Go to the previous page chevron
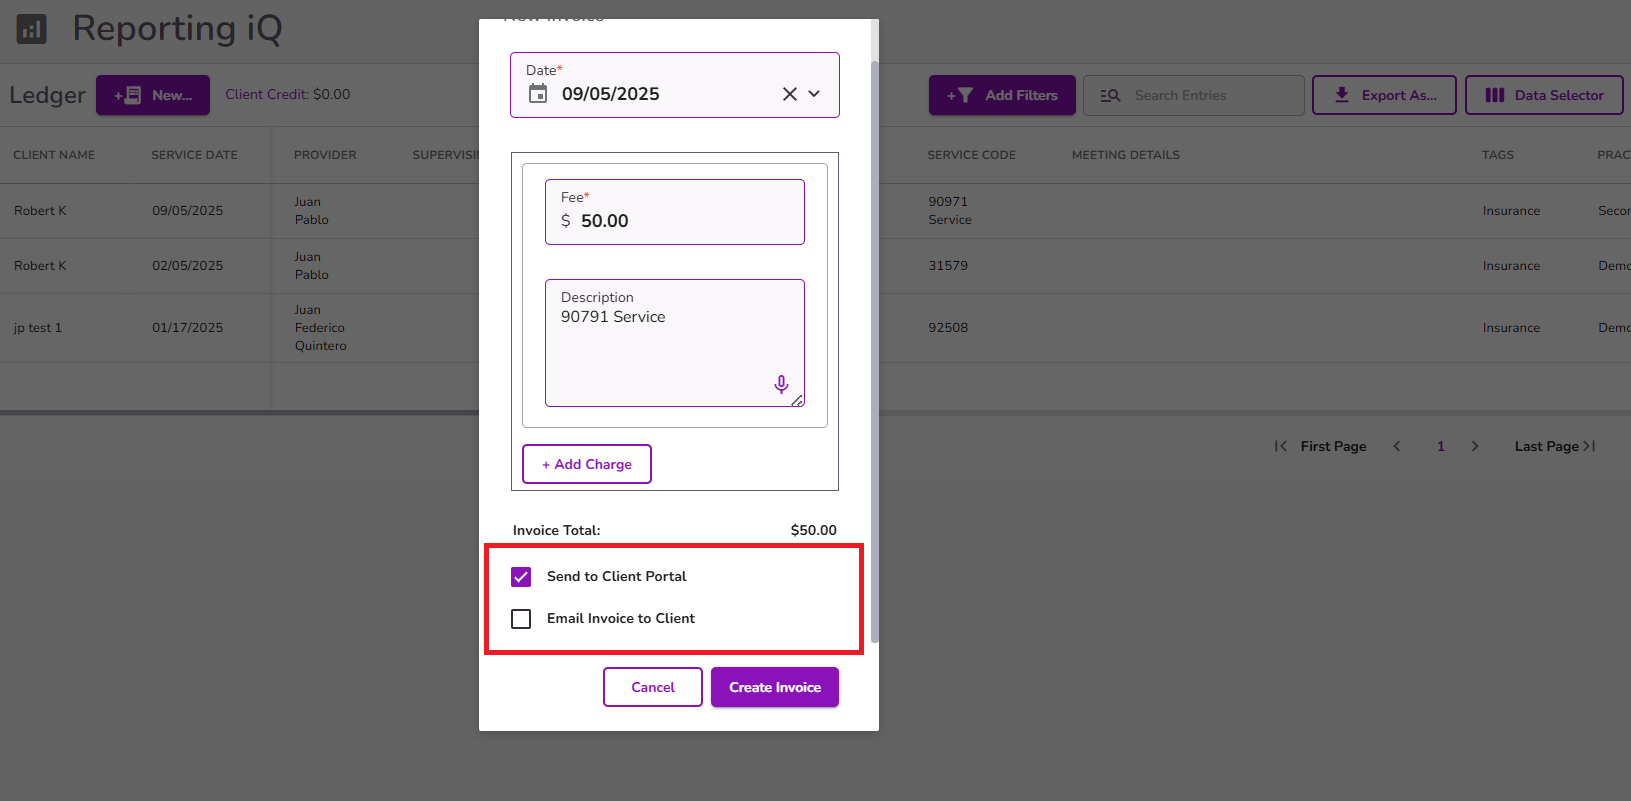The height and width of the screenshot is (801, 1631). coord(1397,446)
